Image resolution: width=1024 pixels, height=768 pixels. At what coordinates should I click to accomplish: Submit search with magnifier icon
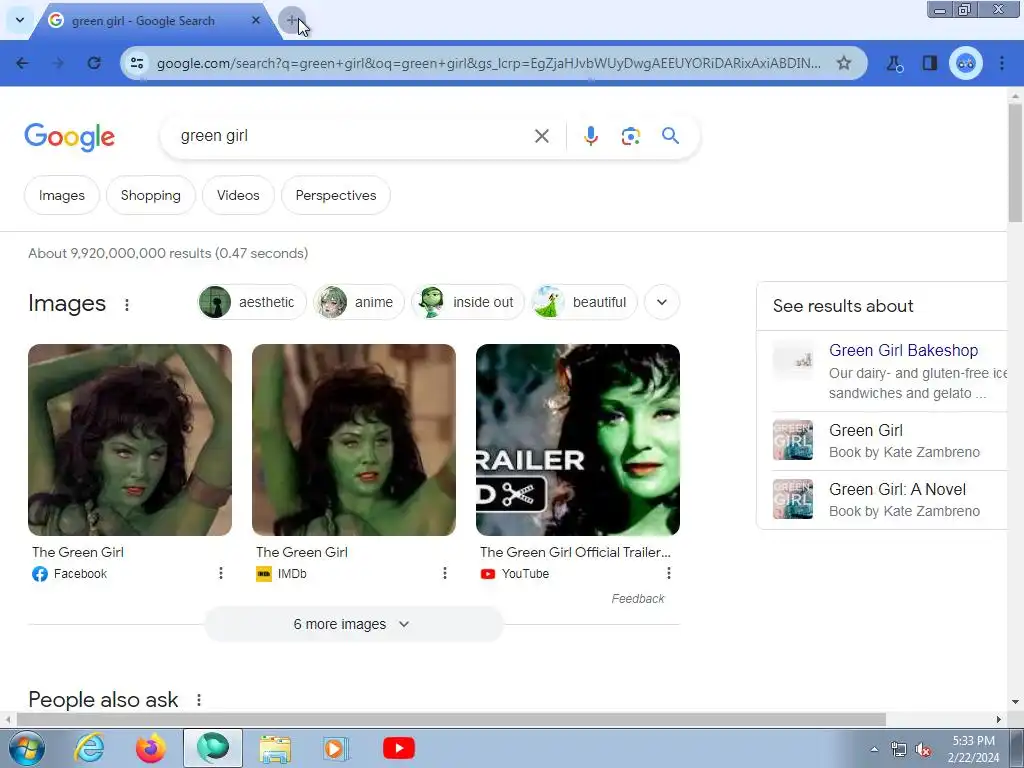(x=670, y=136)
